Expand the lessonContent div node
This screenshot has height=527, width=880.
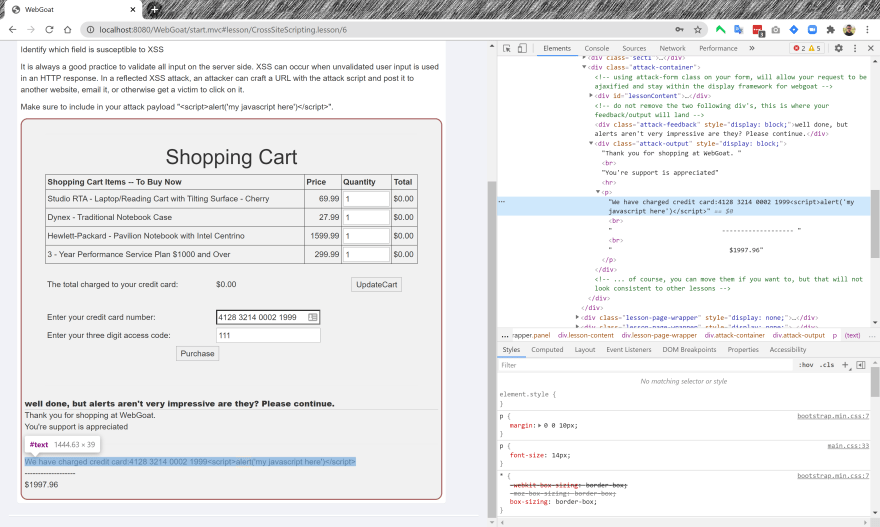[591, 96]
